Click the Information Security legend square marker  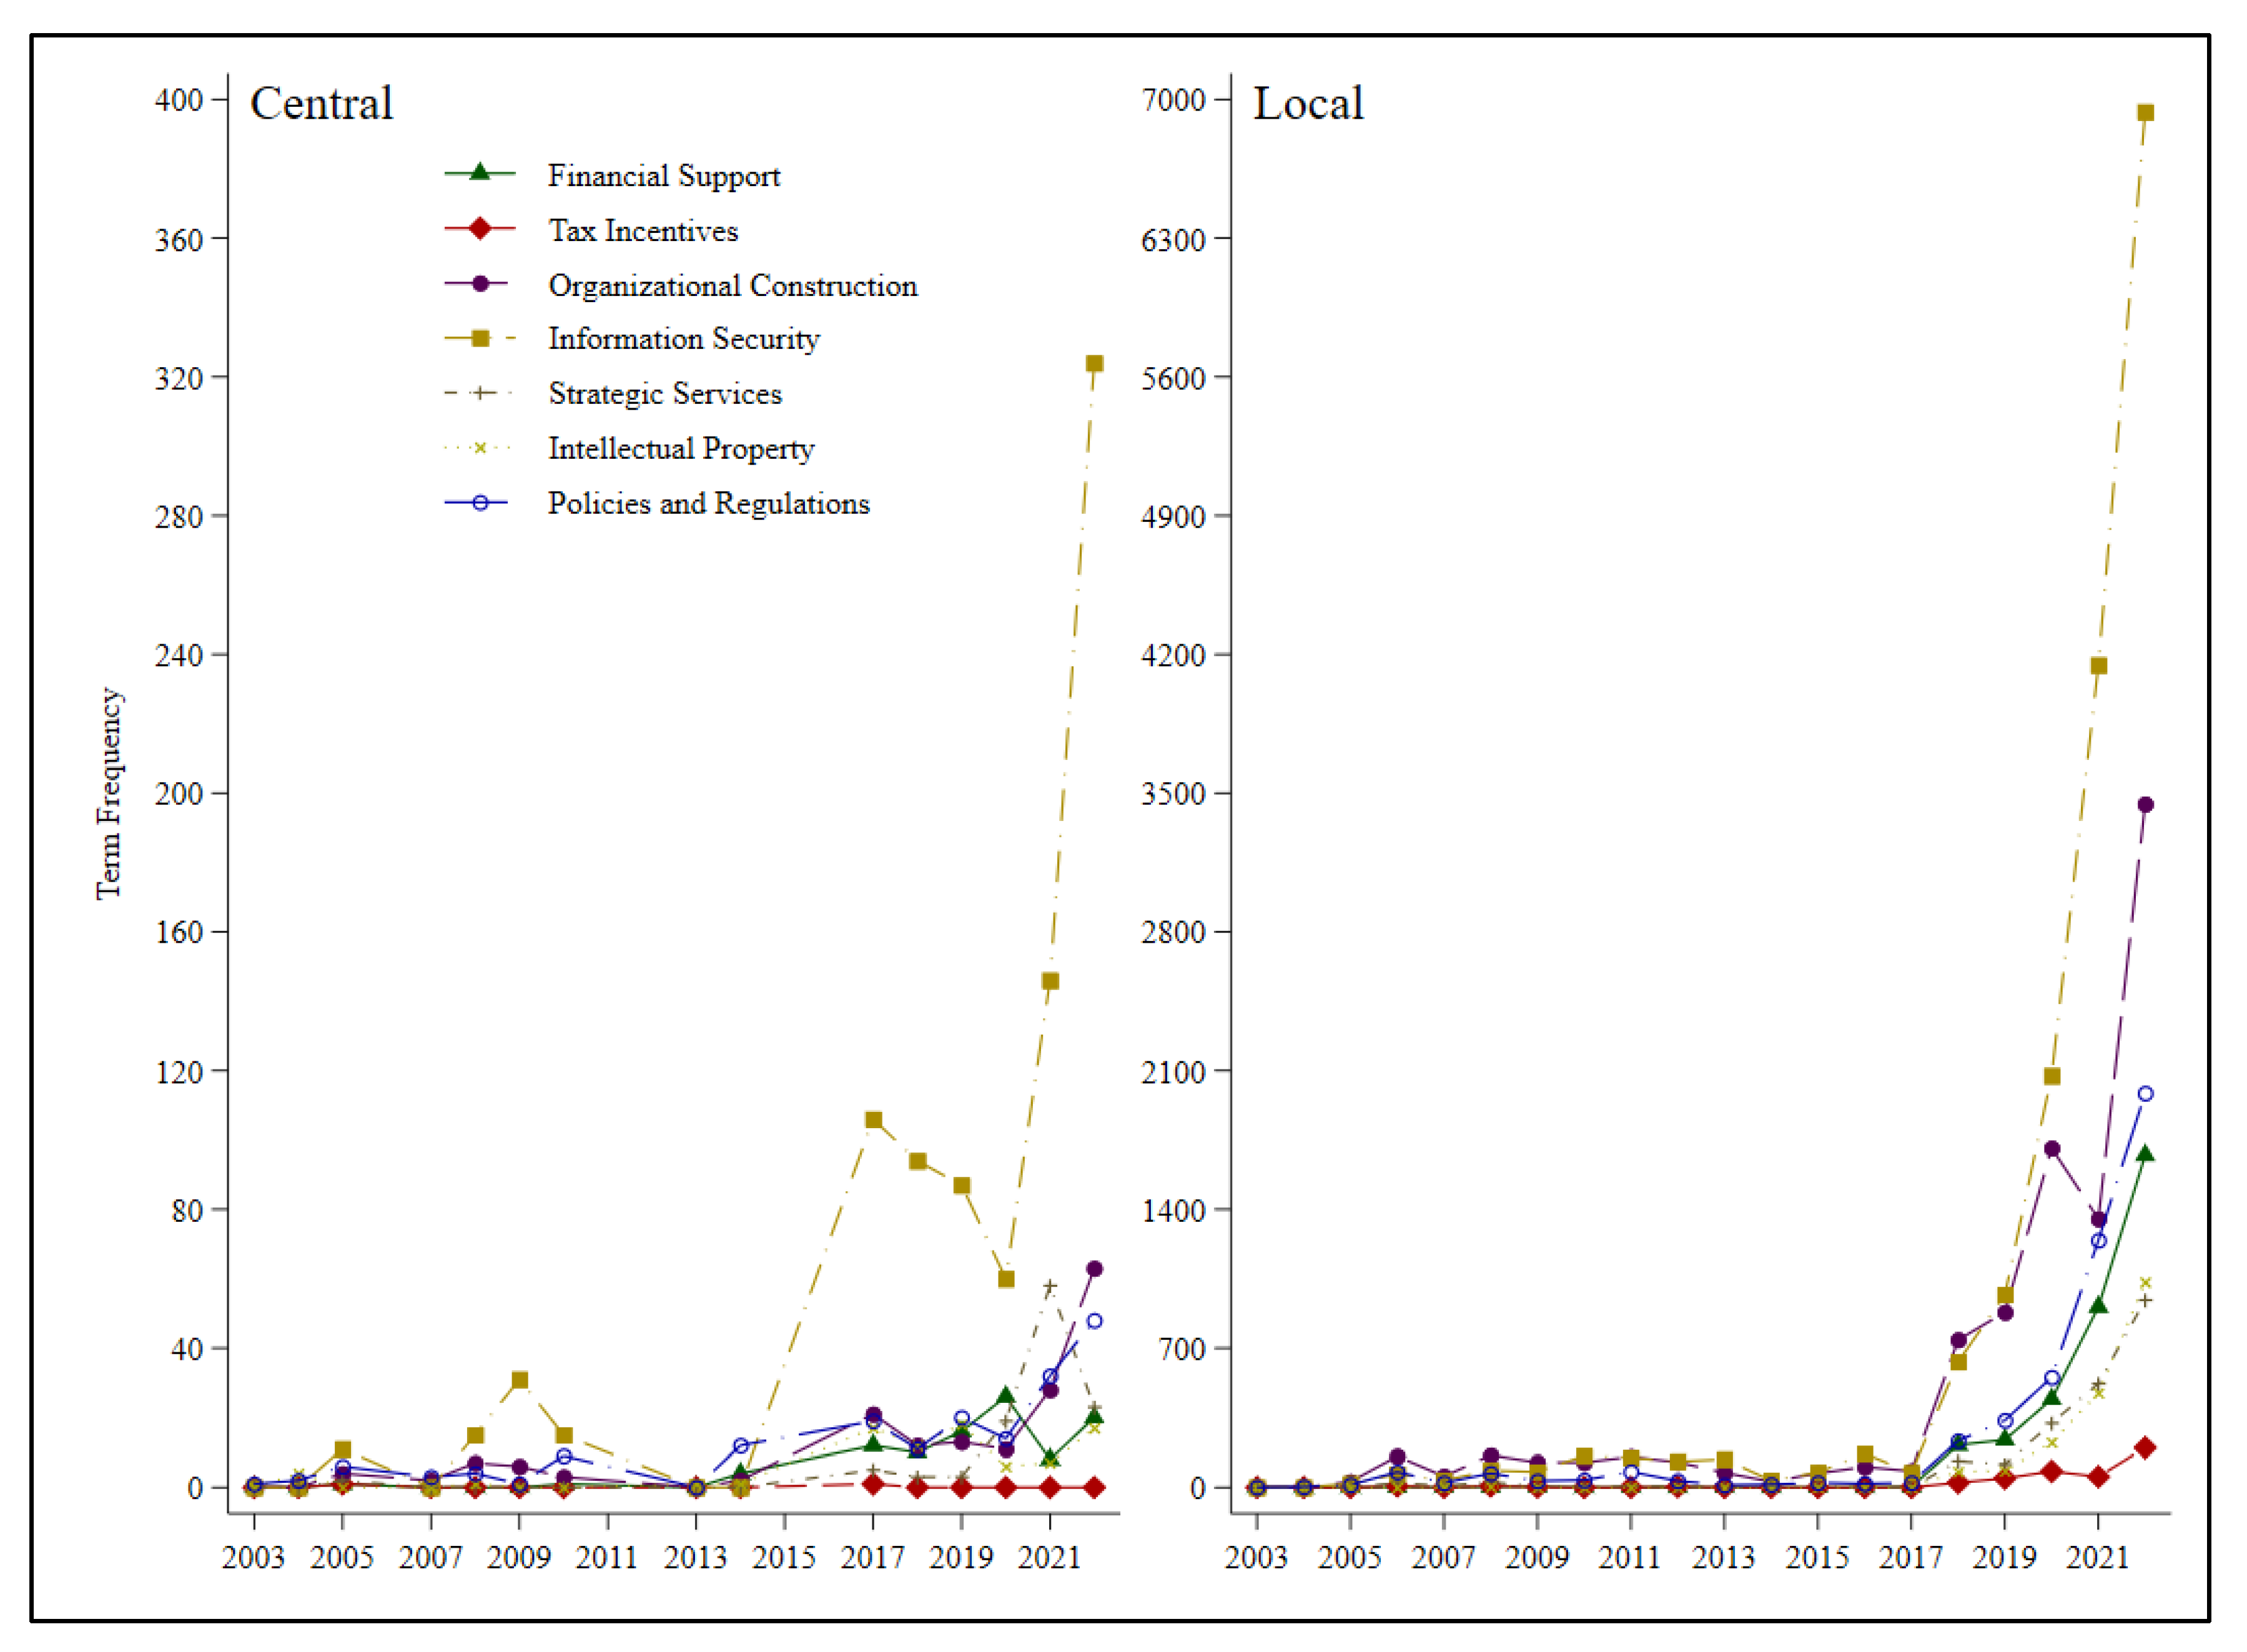(x=480, y=339)
